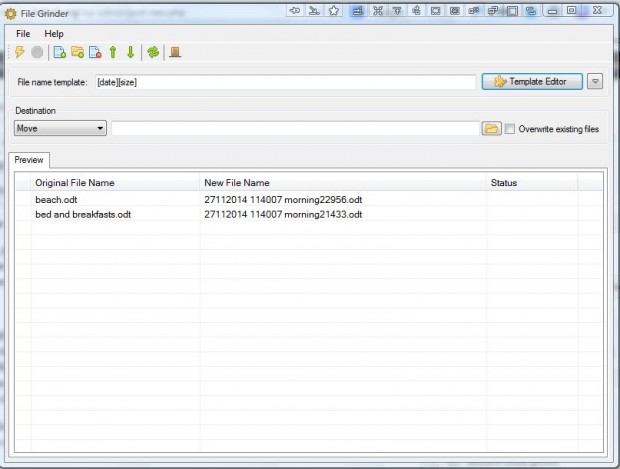The height and width of the screenshot is (469, 620).
Task: Click the Status column header
Action: pyautogui.click(x=532, y=183)
